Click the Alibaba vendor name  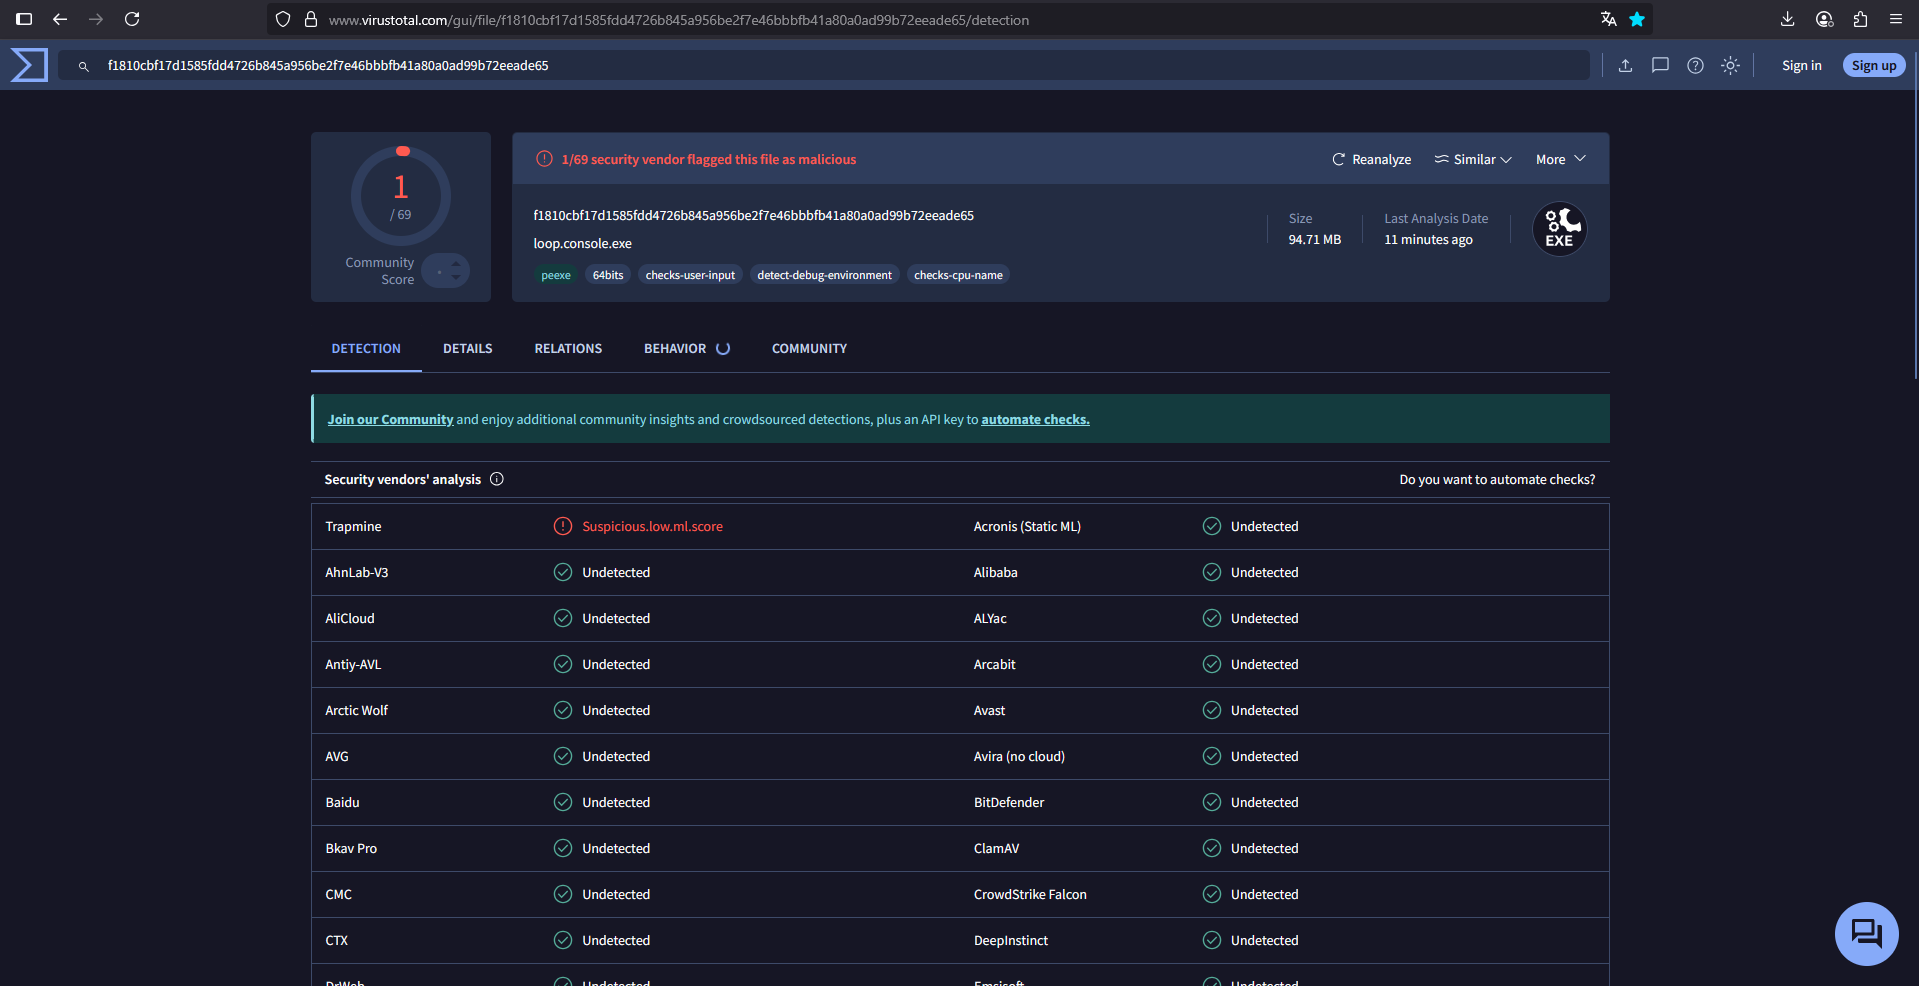(995, 572)
